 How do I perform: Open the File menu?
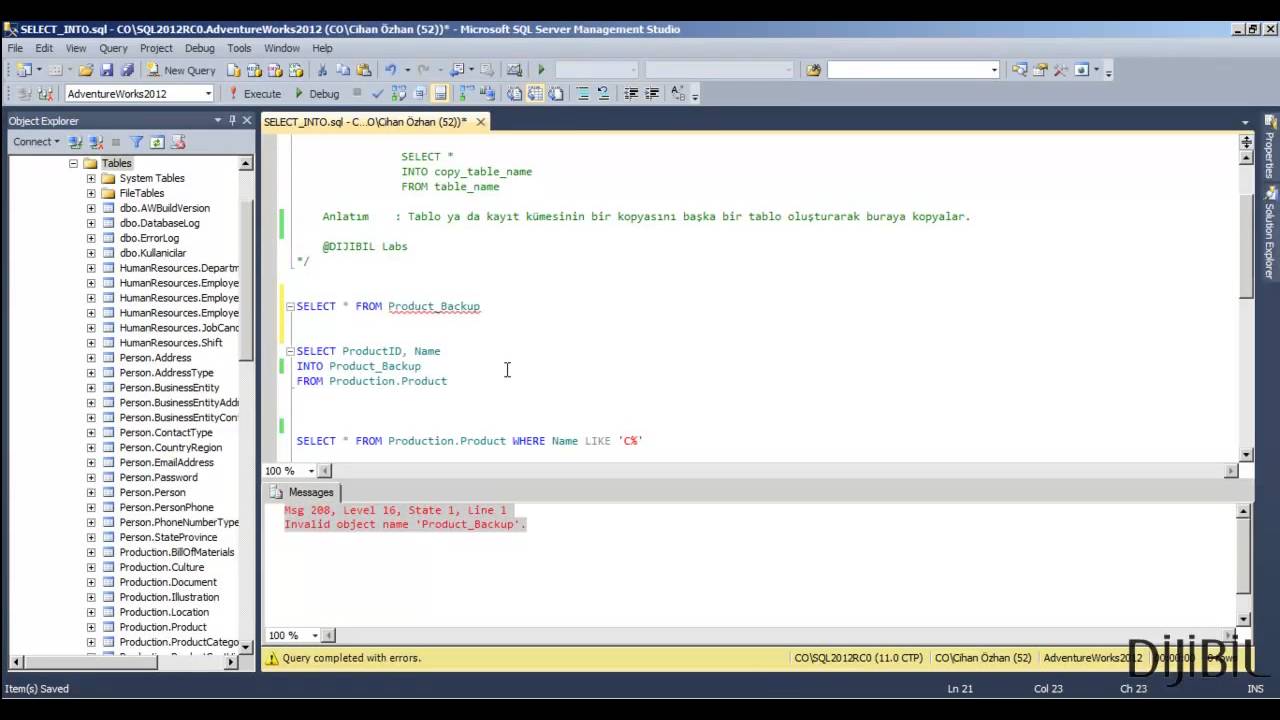click(15, 48)
